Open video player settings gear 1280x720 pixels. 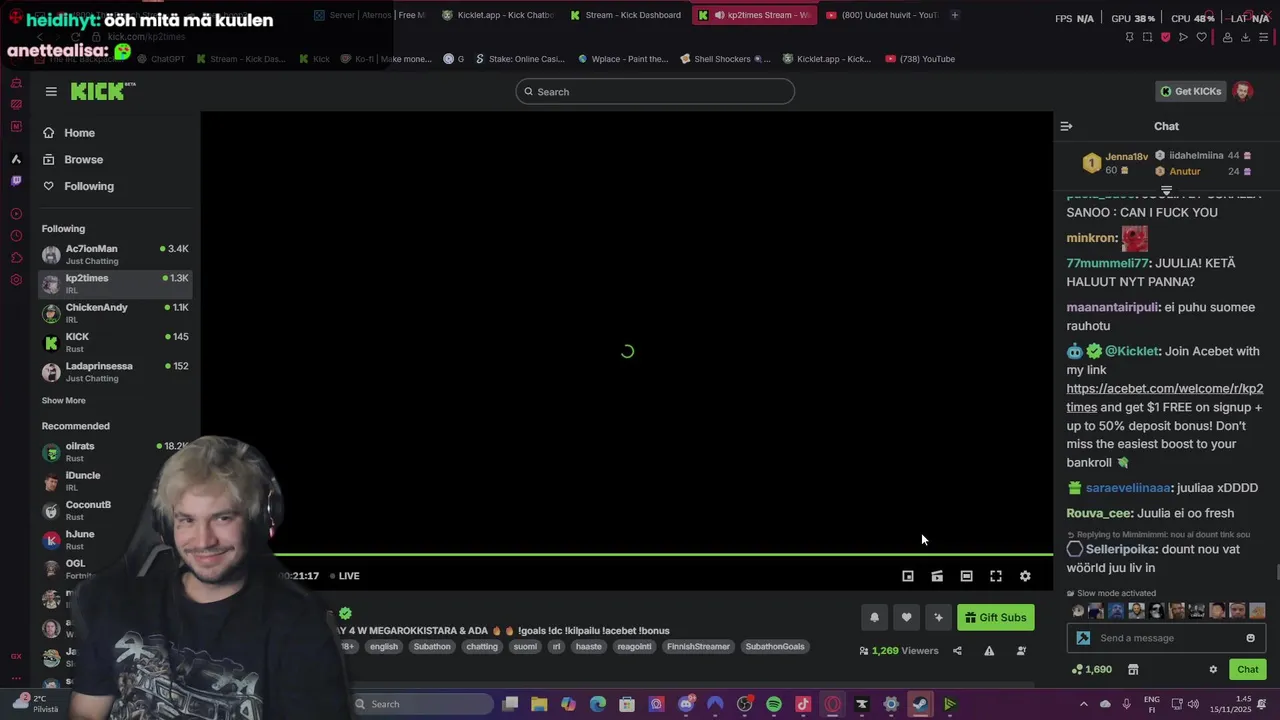point(1025,576)
